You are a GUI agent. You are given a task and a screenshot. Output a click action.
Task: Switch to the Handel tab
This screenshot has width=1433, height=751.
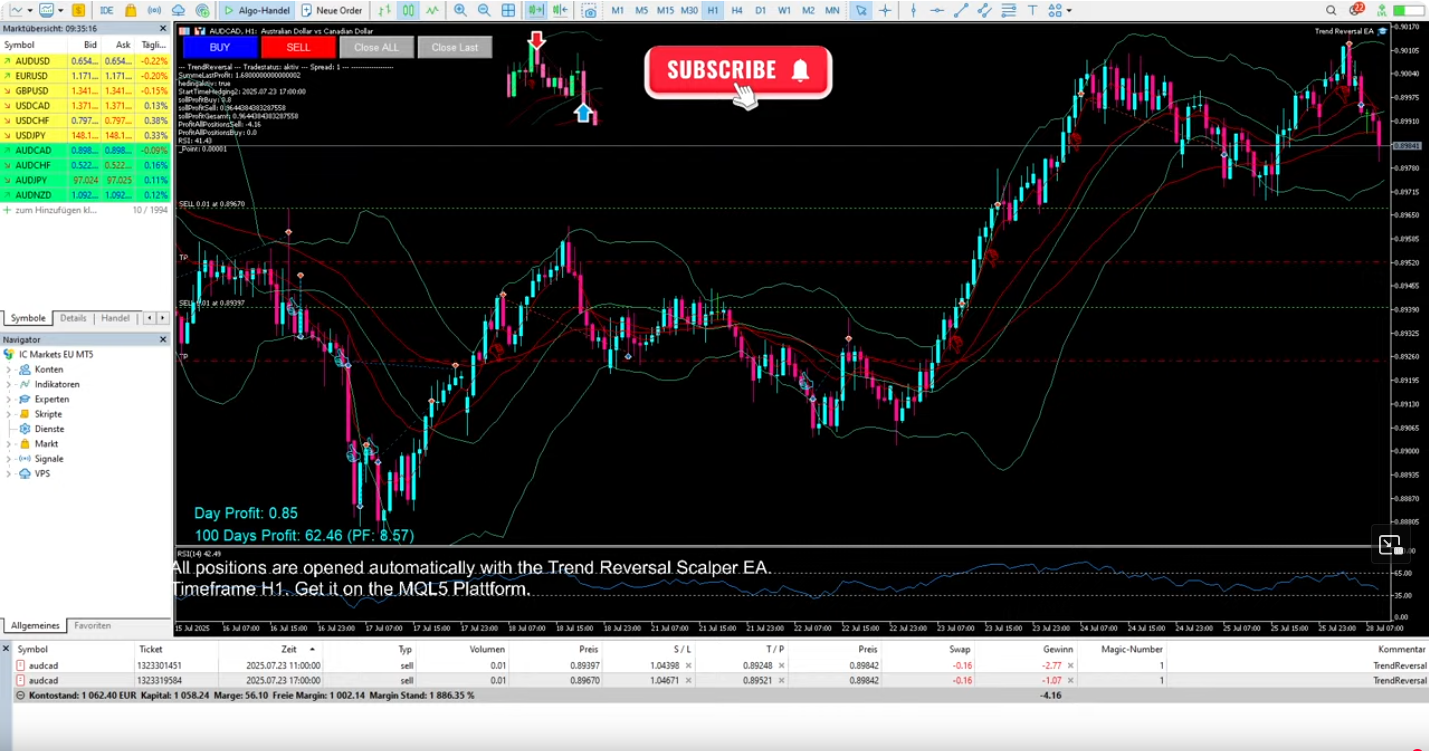[x=115, y=318]
